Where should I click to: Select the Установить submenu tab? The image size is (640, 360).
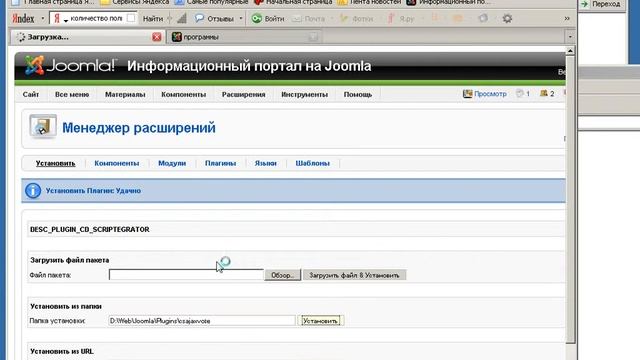(x=56, y=163)
